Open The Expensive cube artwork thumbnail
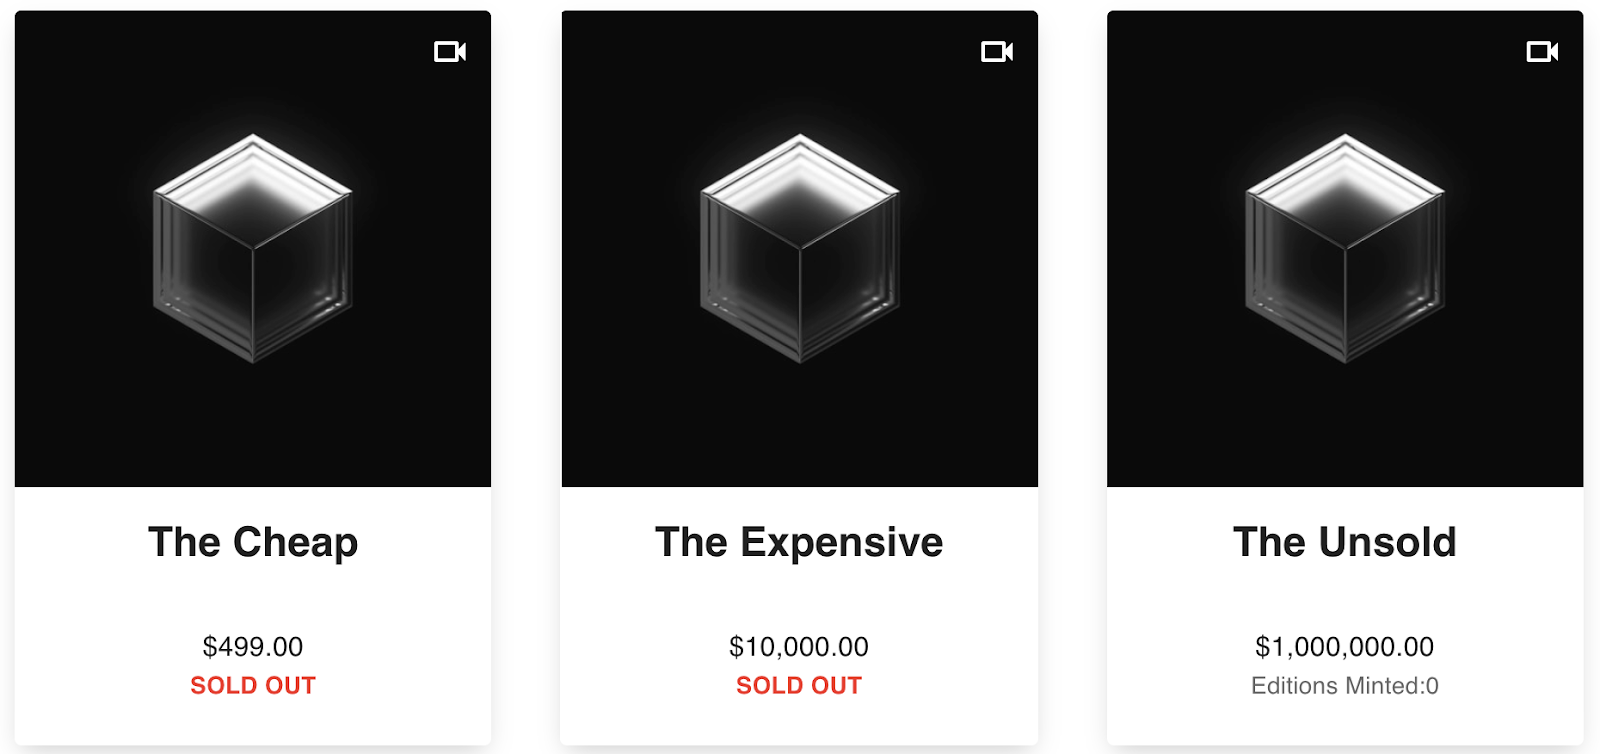1600x754 pixels. point(799,420)
